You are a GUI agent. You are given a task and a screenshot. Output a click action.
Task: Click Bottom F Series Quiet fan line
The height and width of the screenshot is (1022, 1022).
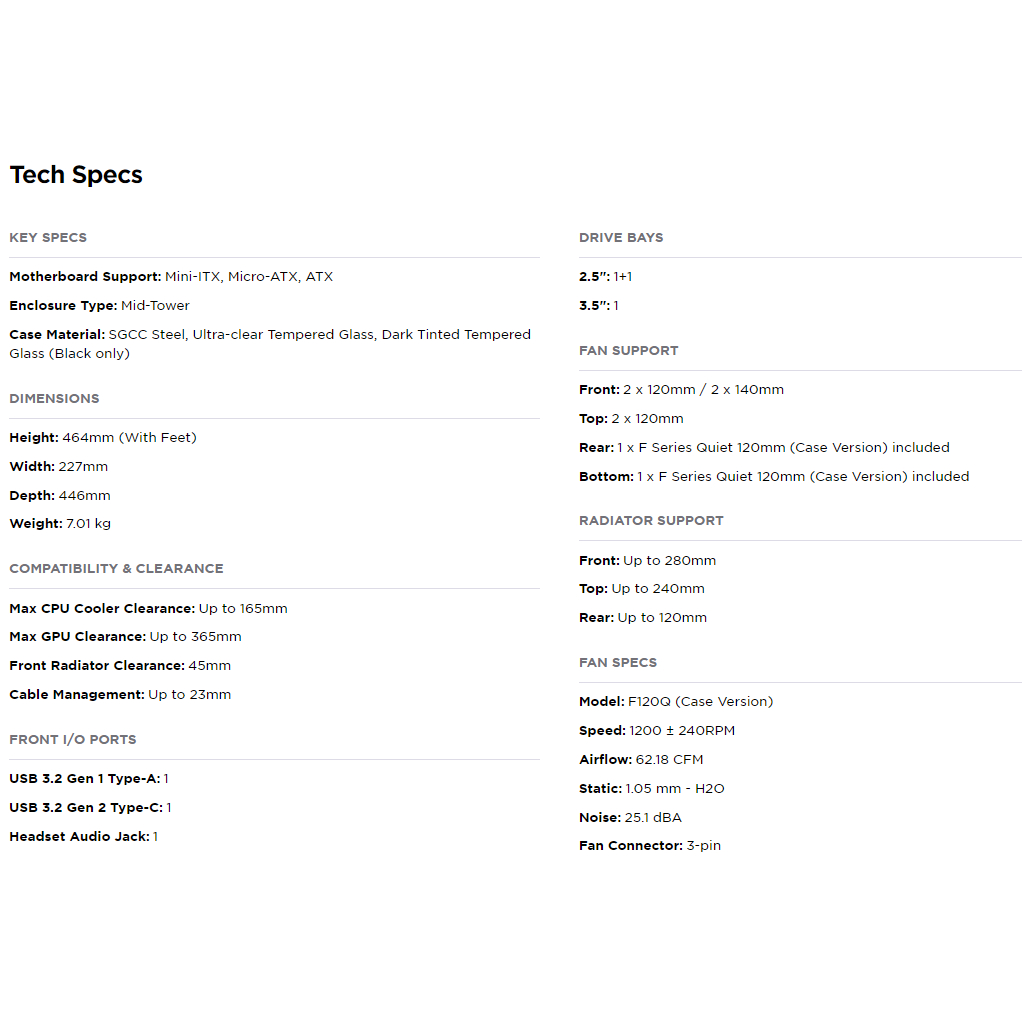coord(774,476)
